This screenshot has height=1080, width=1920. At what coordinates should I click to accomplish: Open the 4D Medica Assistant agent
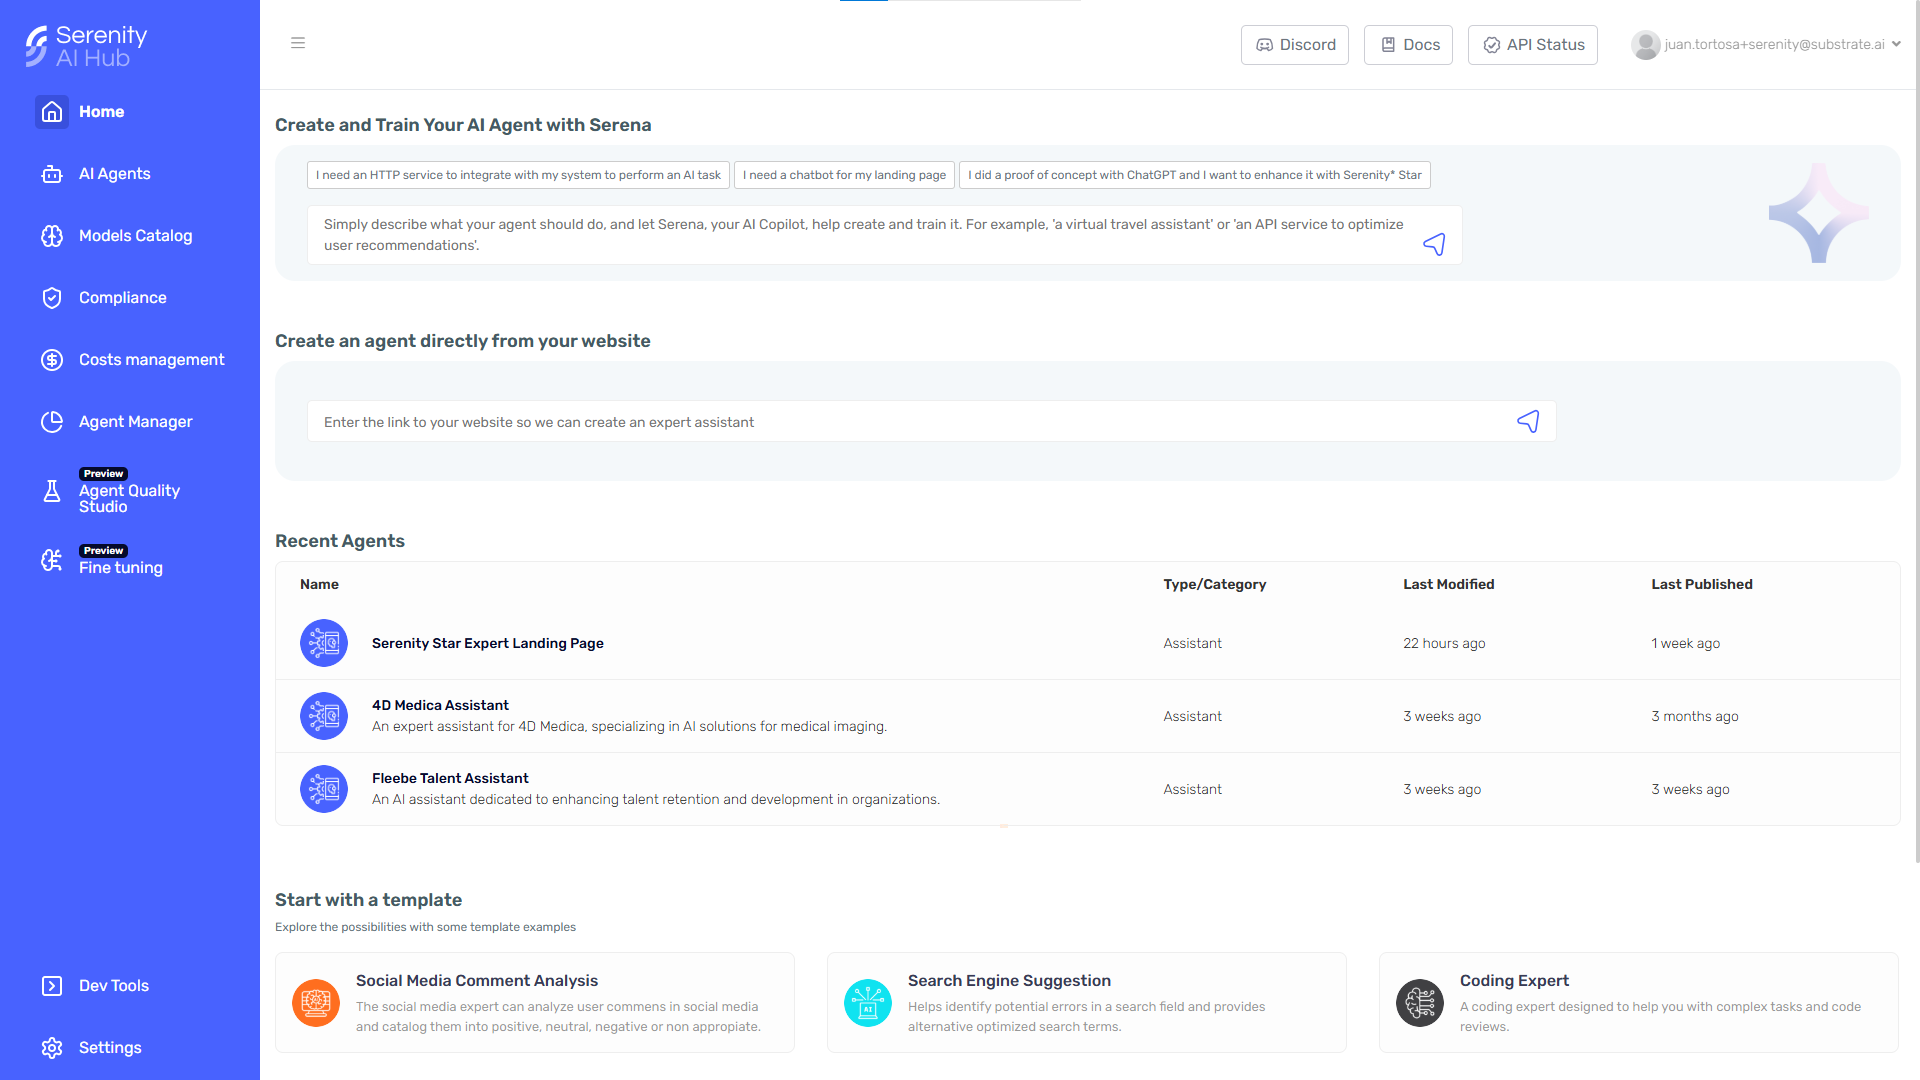click(440, 705)
